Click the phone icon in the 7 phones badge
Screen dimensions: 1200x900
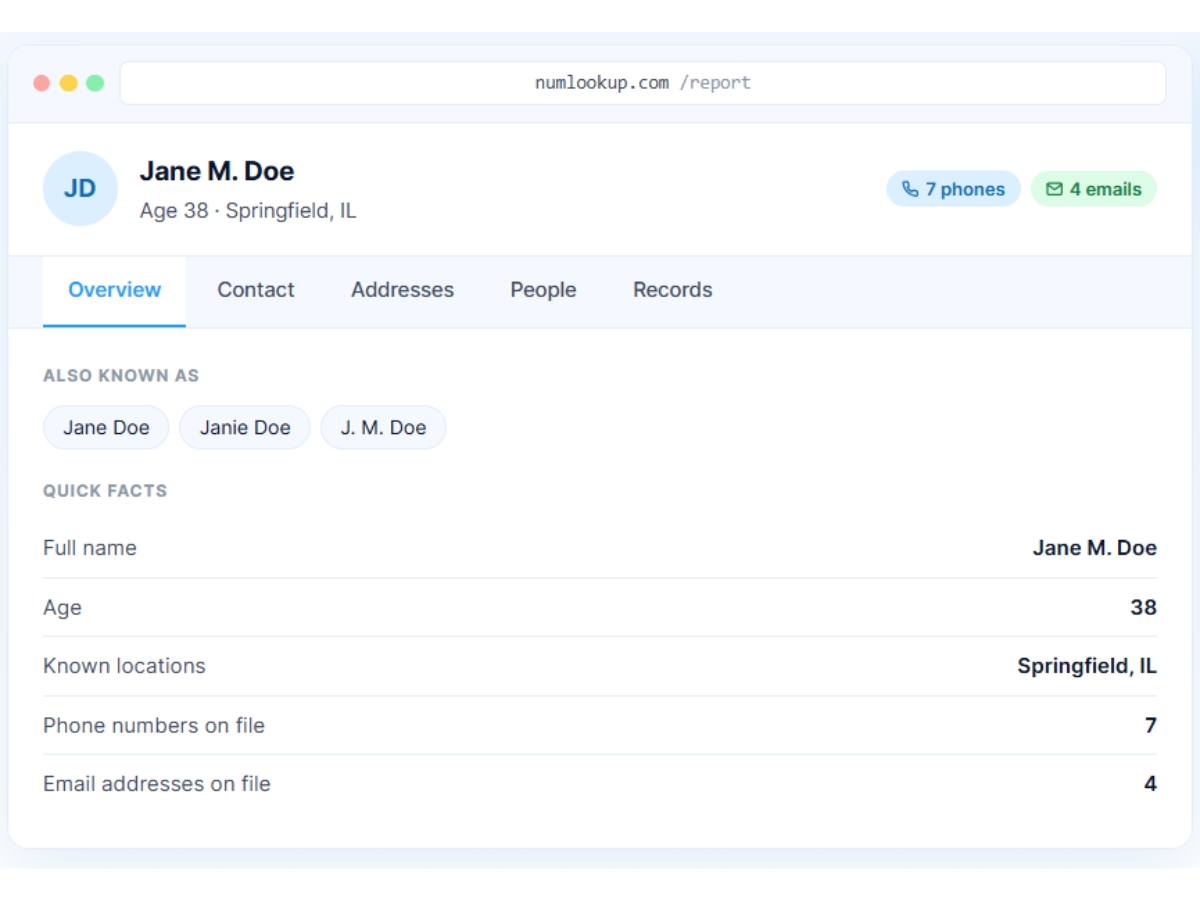910,189
